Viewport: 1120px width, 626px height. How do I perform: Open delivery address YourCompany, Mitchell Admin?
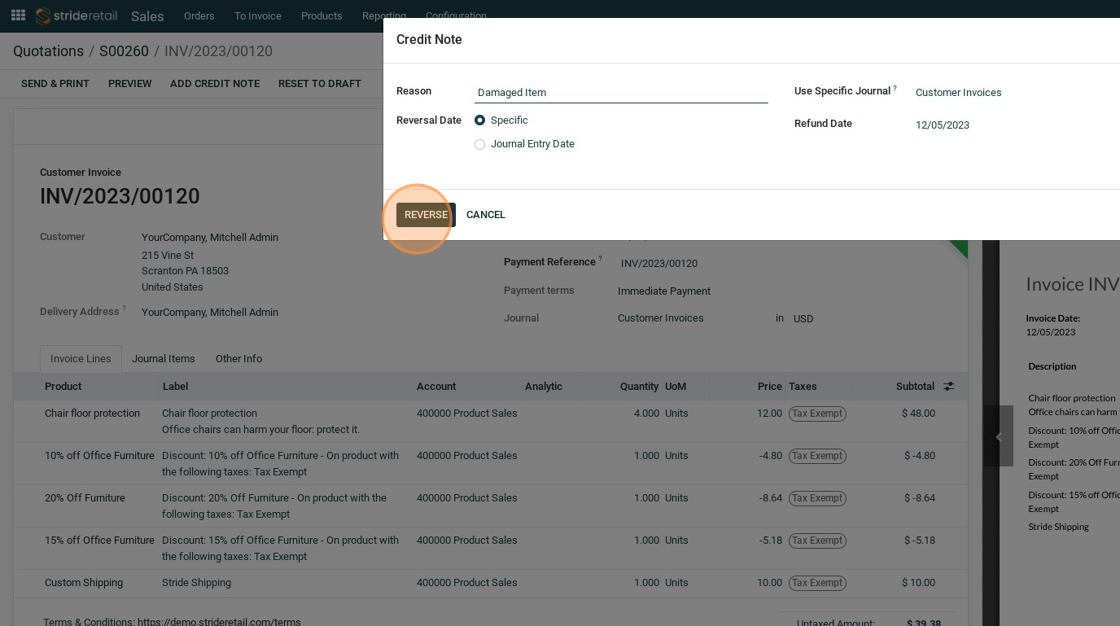coord(210,312)
